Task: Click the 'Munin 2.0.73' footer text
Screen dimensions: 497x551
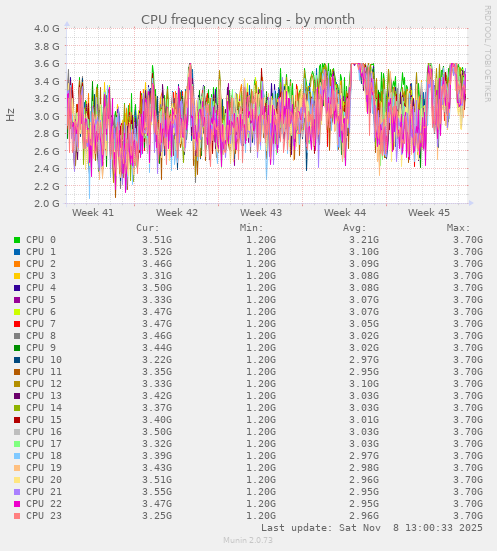Action: (248, 540)
